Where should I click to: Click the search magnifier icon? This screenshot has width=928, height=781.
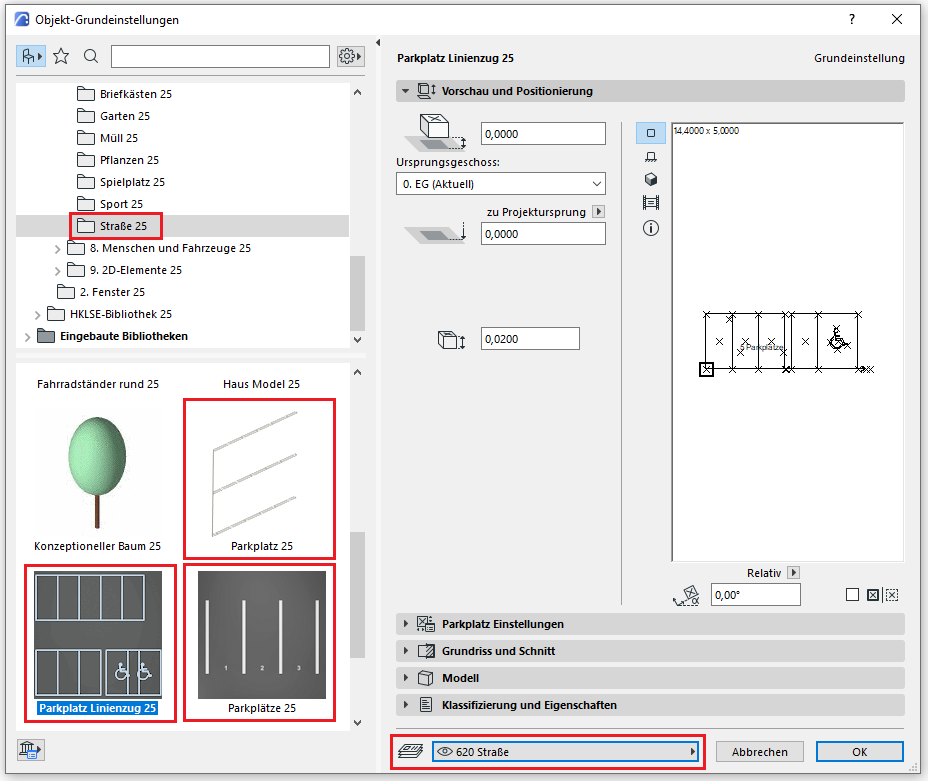point(91,56)
